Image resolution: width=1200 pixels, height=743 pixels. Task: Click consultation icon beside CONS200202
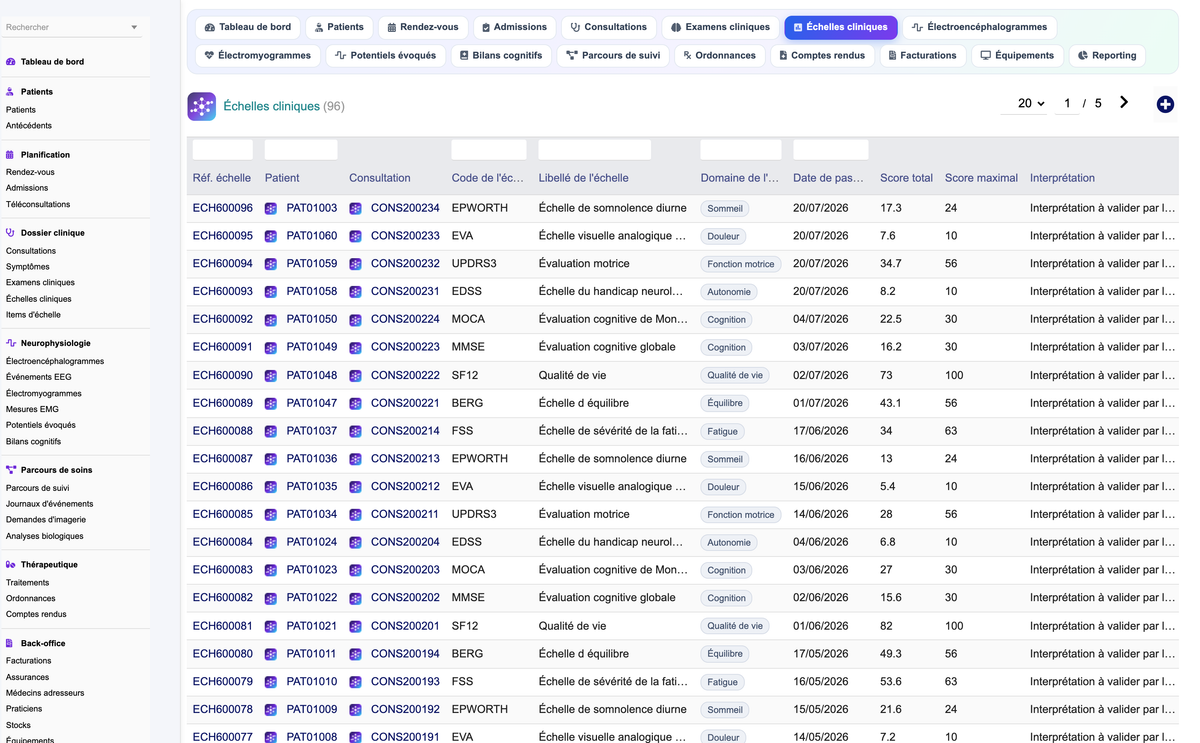[x=355, y=598]
